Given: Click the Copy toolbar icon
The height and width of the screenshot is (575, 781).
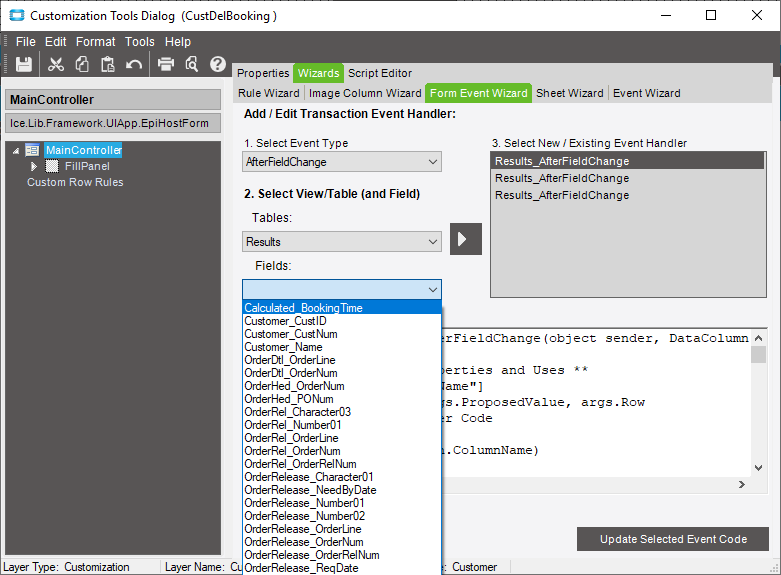Looking at the screenshot, I should (x=82, y=64).
